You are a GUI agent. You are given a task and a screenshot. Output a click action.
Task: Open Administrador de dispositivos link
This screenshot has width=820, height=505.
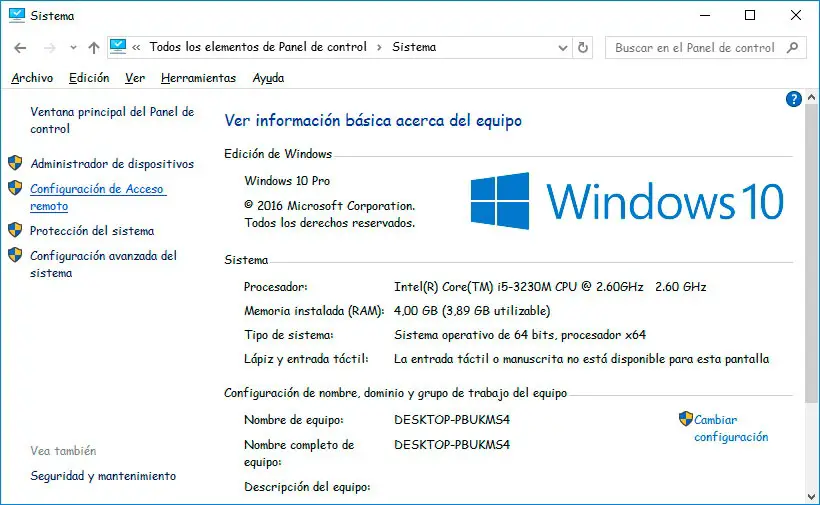[x=112, y=164]
